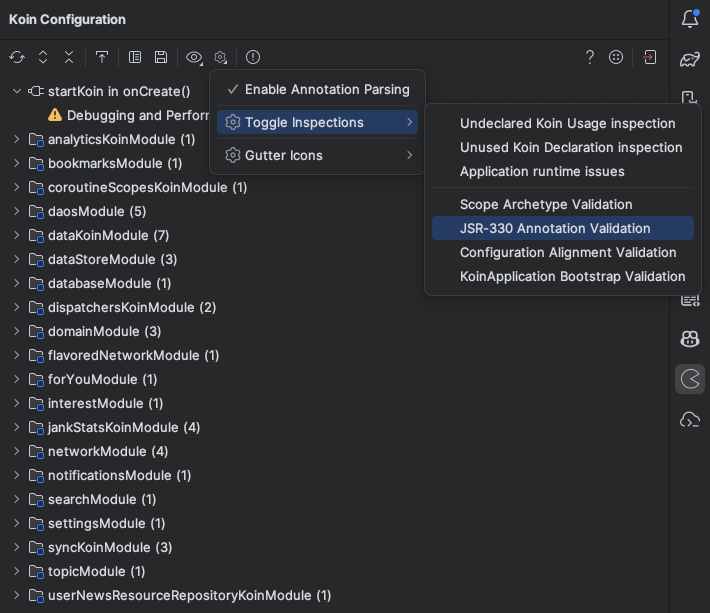Select Scope Archetype Validation menu entry

[x=546, y=204]
